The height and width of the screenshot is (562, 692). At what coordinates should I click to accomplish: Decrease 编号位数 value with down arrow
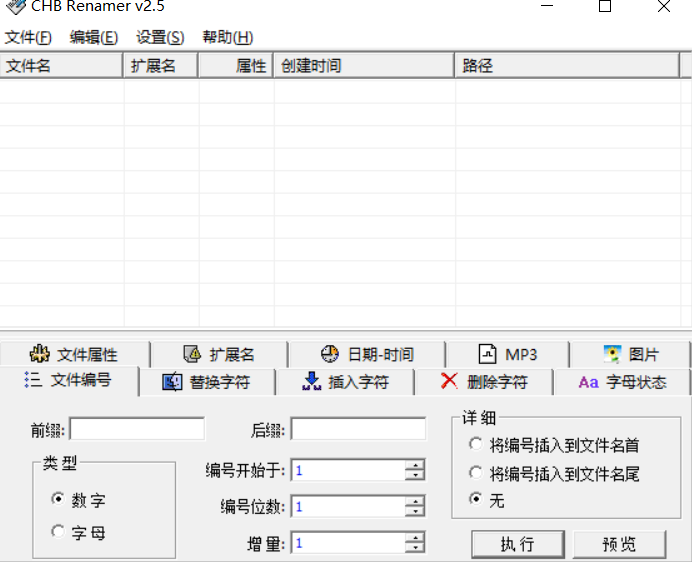coord(414,511)
